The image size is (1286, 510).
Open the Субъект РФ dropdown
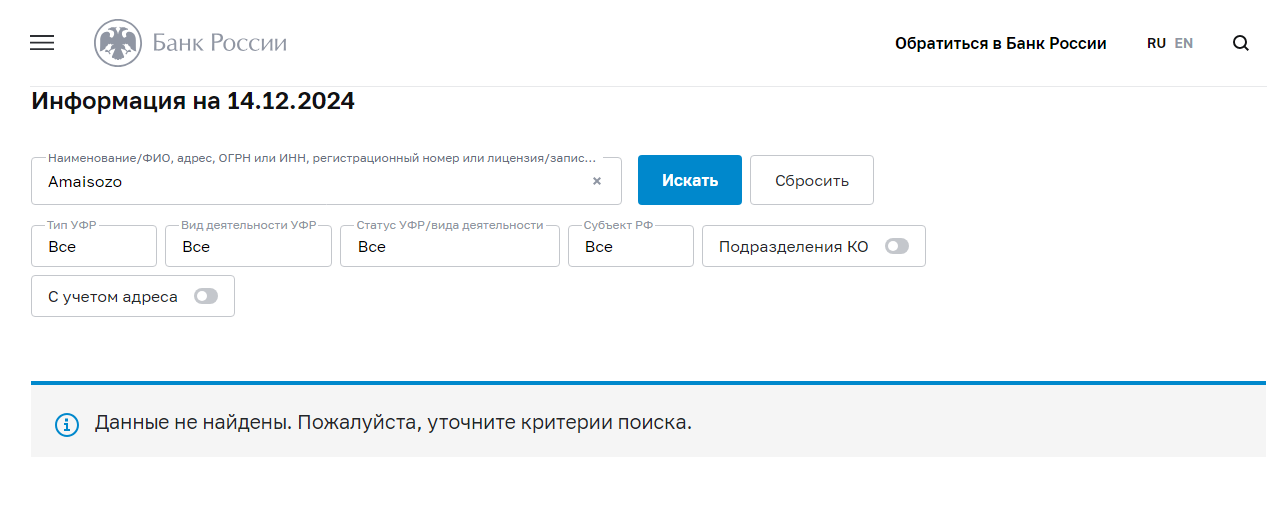tap(631, 246)
